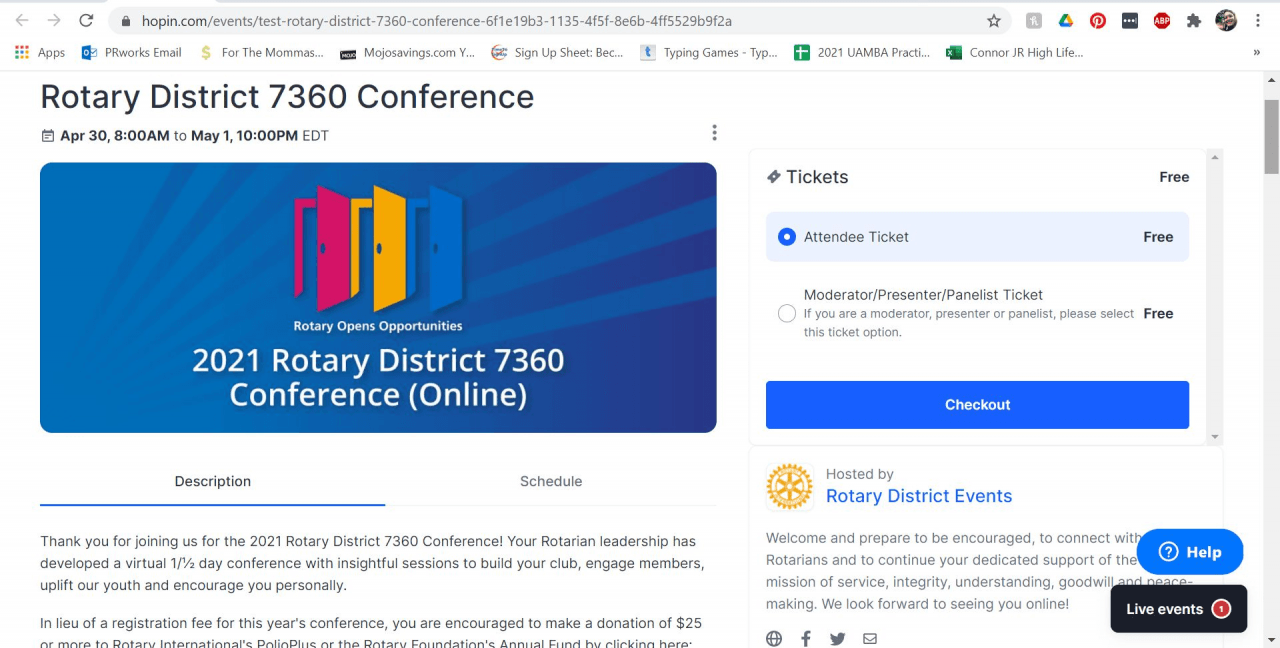This screenshot has width=1280, height=648.
Task: Open the host's Facebook page
Action: (806, 639)
